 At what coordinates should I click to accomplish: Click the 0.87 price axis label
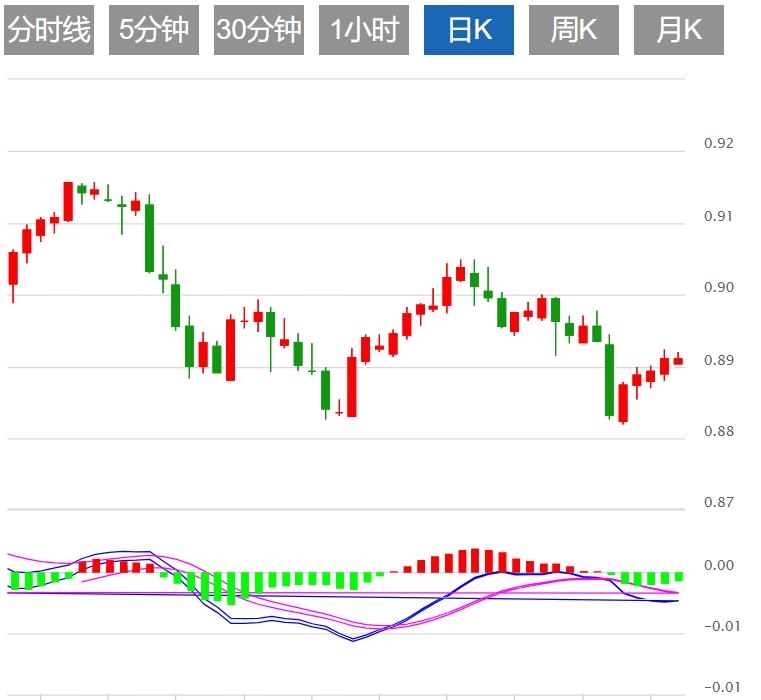tap(718, 503)
